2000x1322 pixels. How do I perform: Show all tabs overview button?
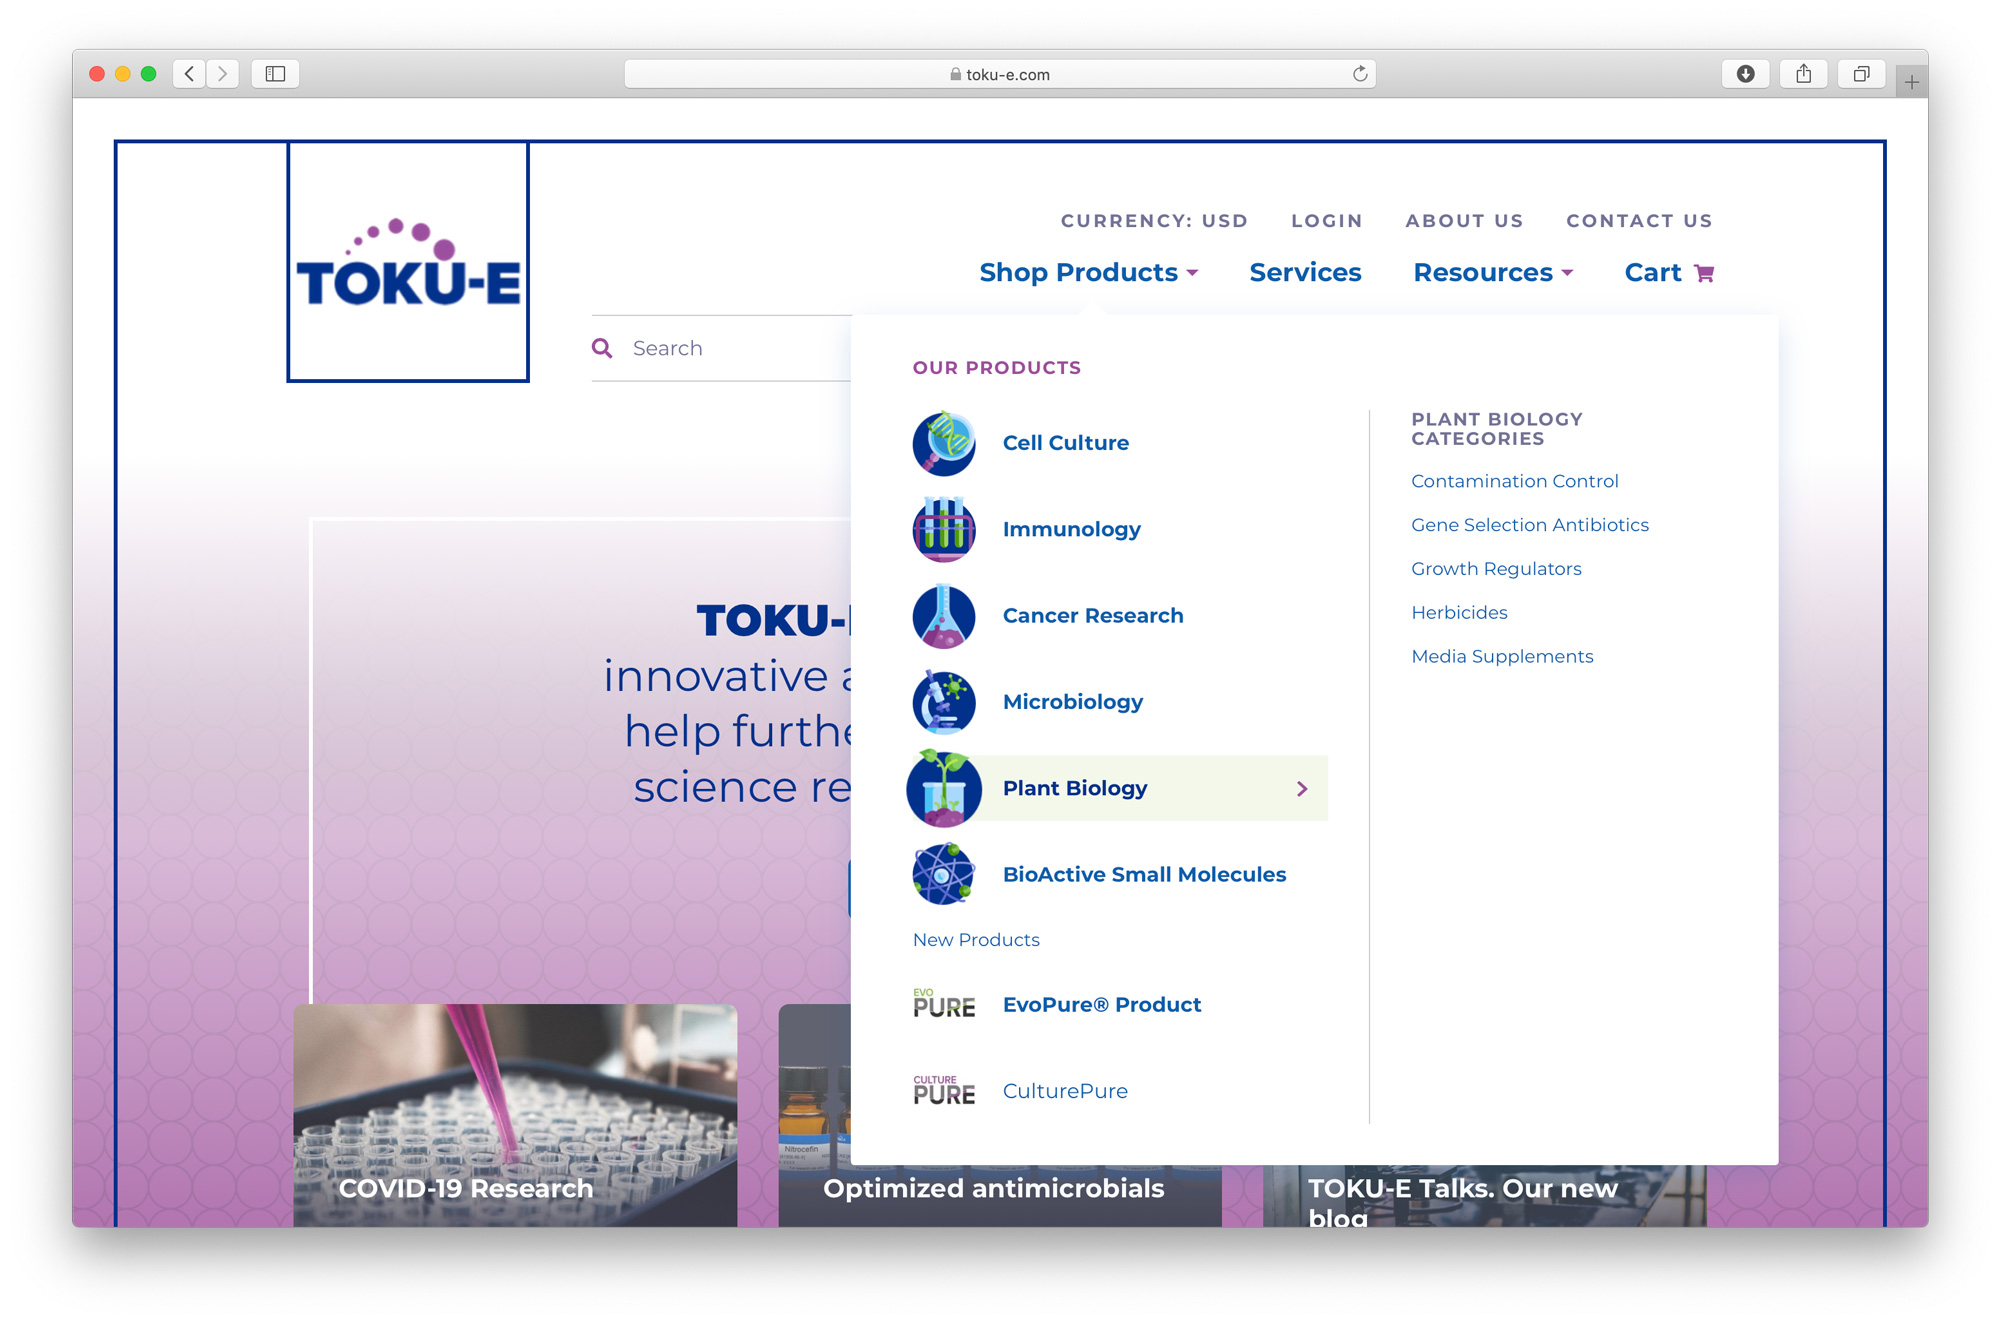(1861, 74)
